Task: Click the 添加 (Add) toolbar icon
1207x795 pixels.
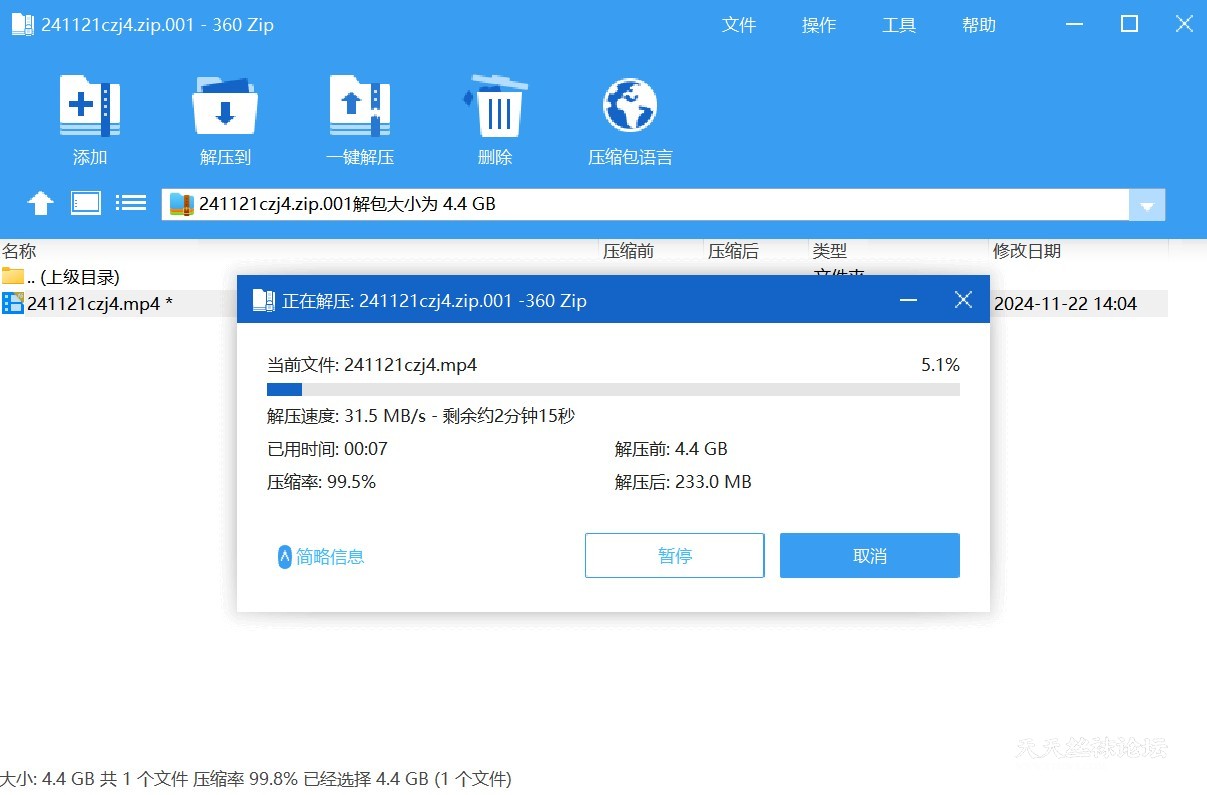Action: coord(89,117)
